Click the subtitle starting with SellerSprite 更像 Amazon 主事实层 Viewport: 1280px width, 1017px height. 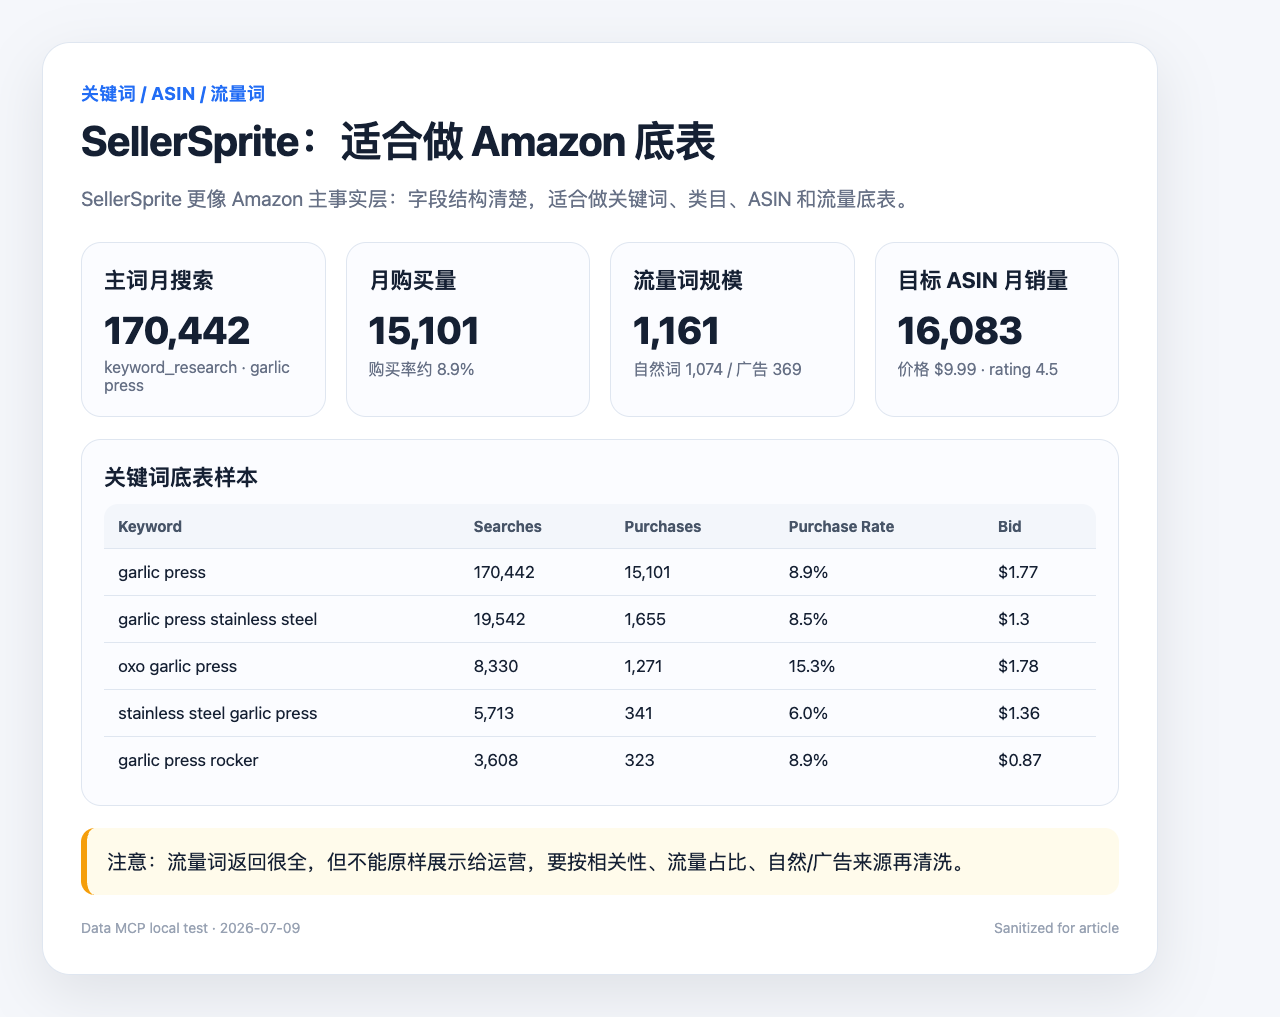point(497,199)
